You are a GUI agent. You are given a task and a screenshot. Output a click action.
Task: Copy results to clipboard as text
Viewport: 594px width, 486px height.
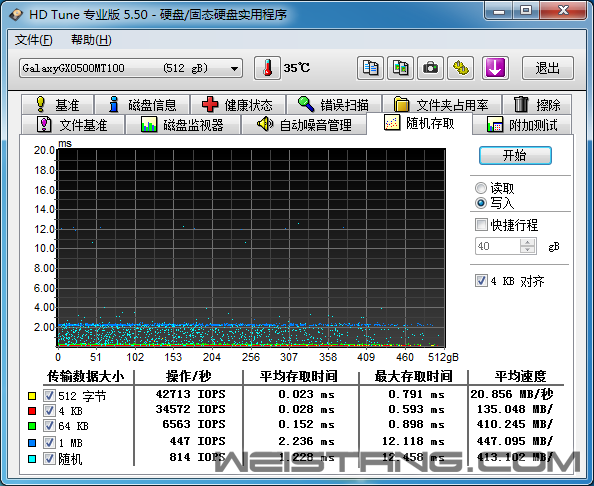coord(370,68)
